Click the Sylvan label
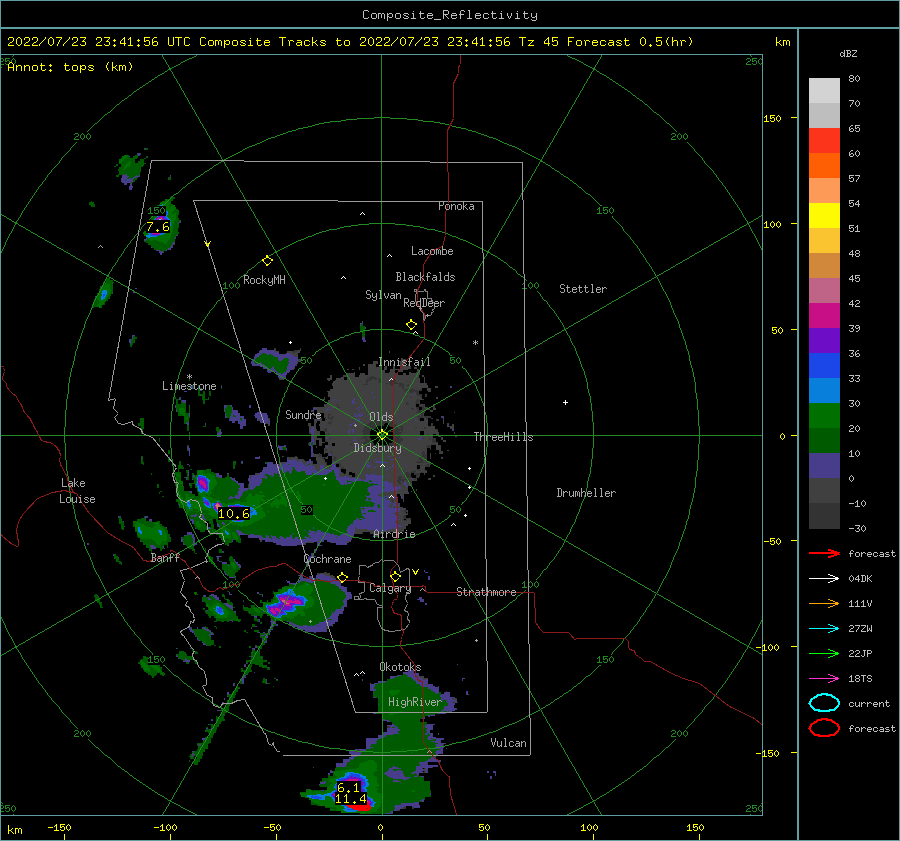This screenshot has width=900, height=841. click(x=383, y=295)
